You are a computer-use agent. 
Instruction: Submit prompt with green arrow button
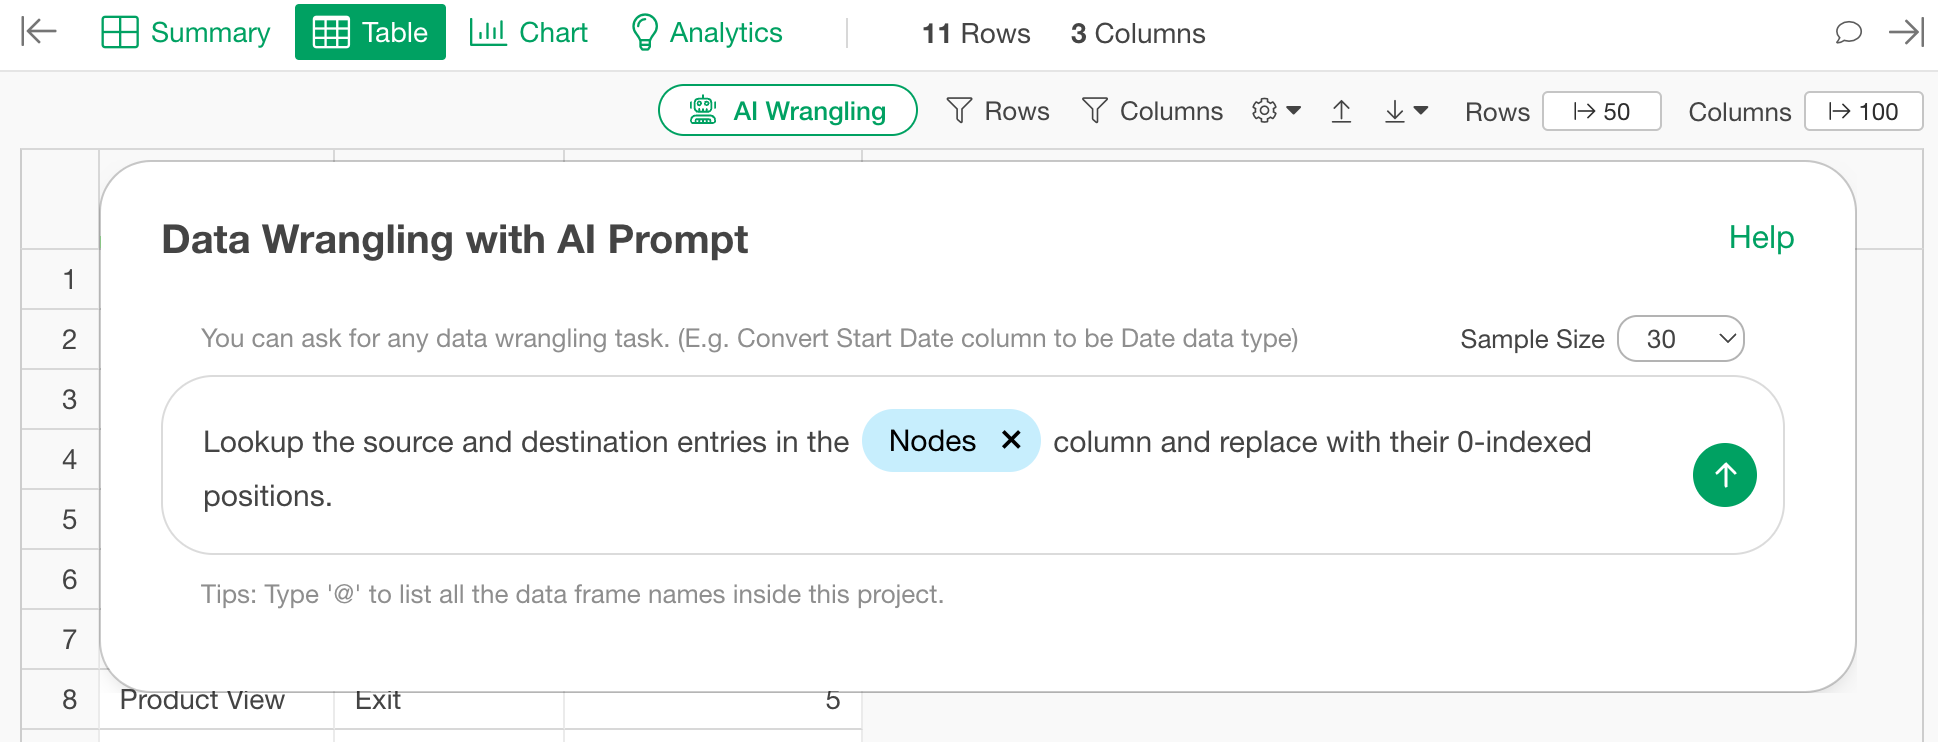click(x=1724, y=475)
